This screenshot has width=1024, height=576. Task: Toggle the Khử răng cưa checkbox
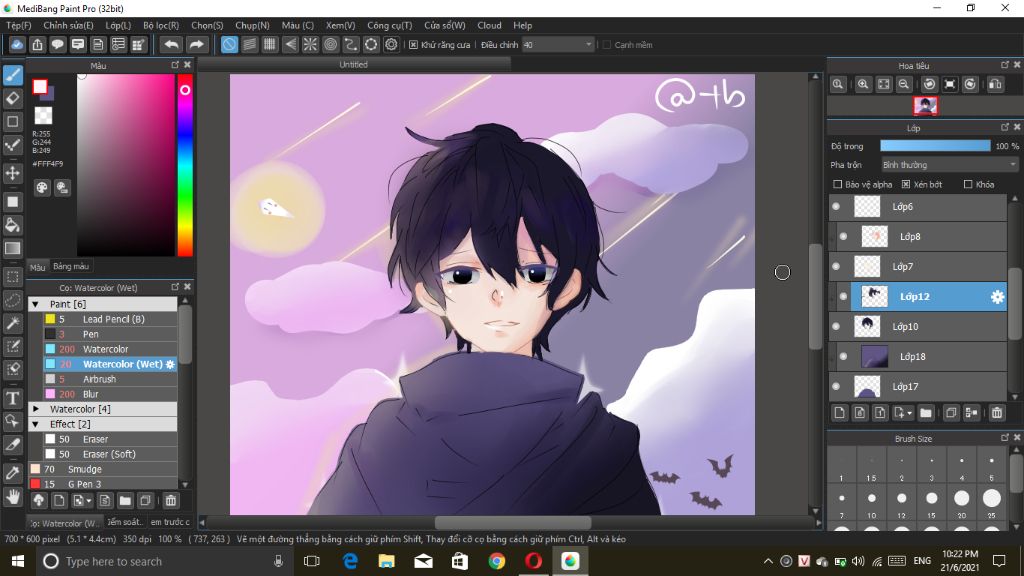coord(413,45)
